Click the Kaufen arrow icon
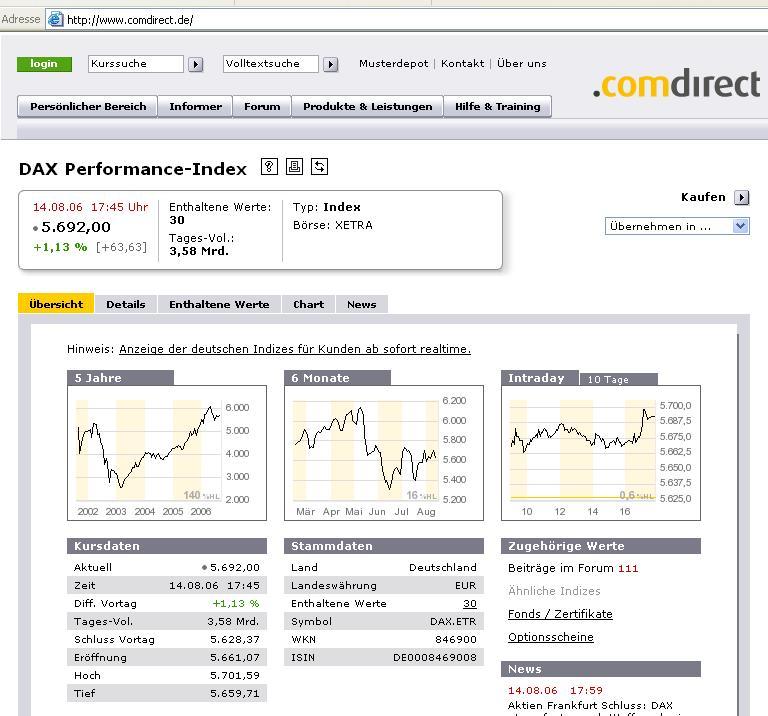This screenshot has height=716, width=768. [x=742, y=197]
